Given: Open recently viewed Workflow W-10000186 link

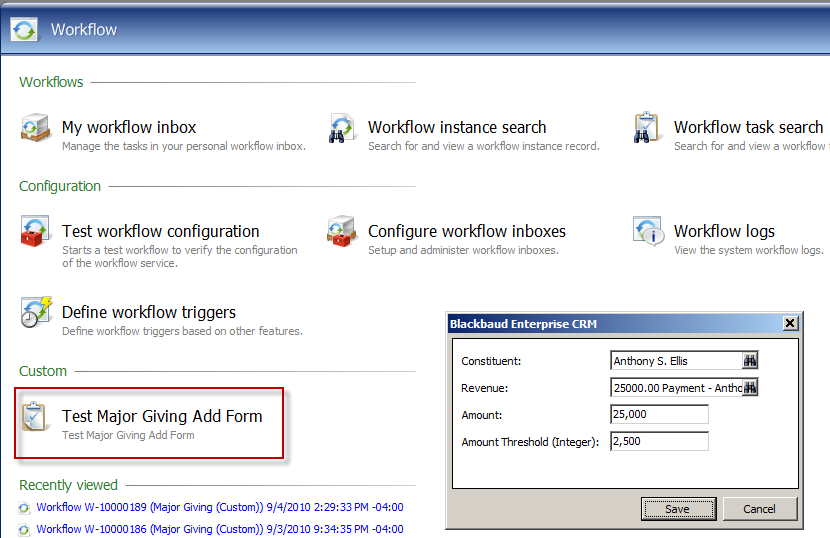Looking at the screenshot, I should click(220, 529).
